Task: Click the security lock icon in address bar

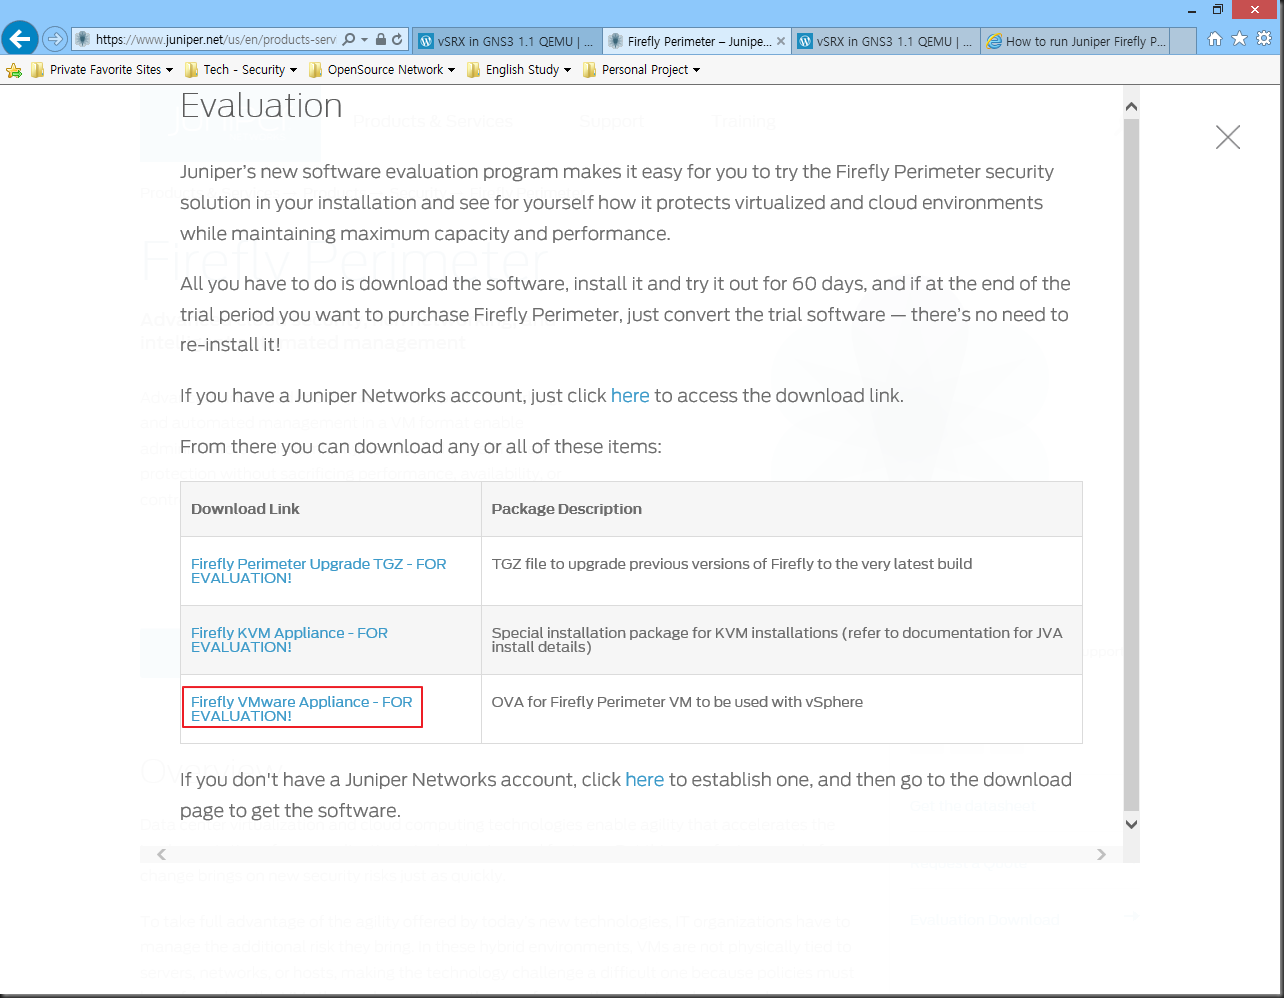Action: pyautogui.click(x=381, y=40)
